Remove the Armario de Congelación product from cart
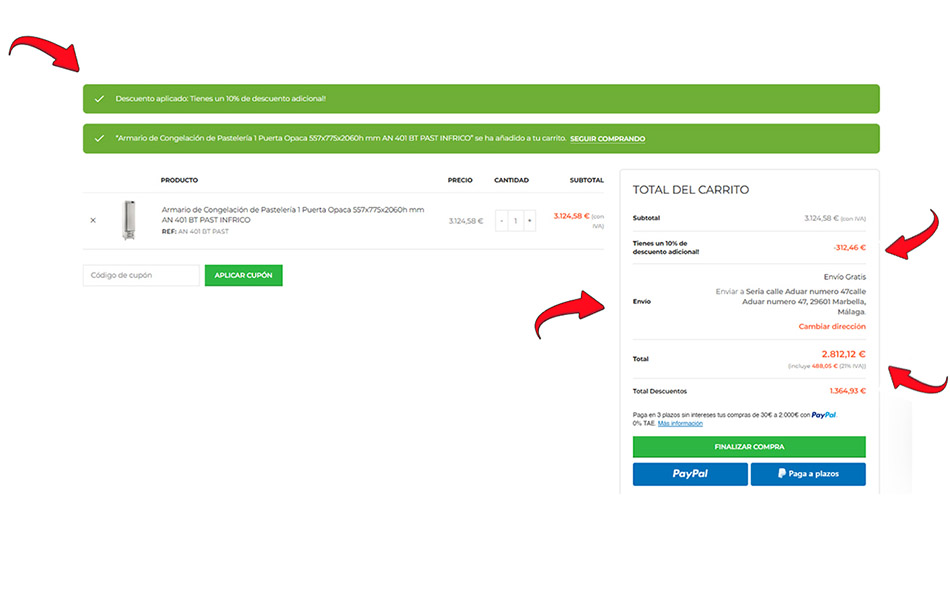Screen dimensions: 950x600 point(93,220)
